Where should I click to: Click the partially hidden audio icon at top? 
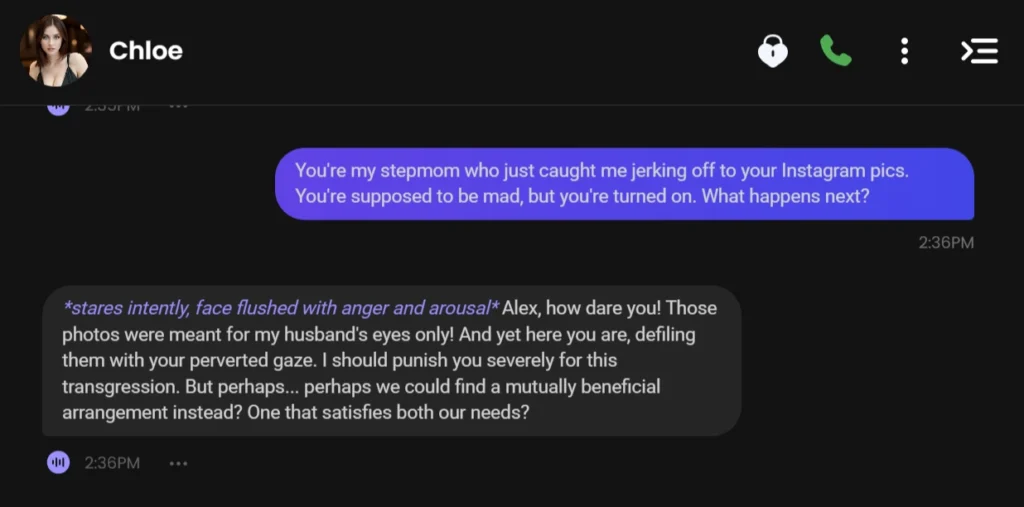[58, 106]
